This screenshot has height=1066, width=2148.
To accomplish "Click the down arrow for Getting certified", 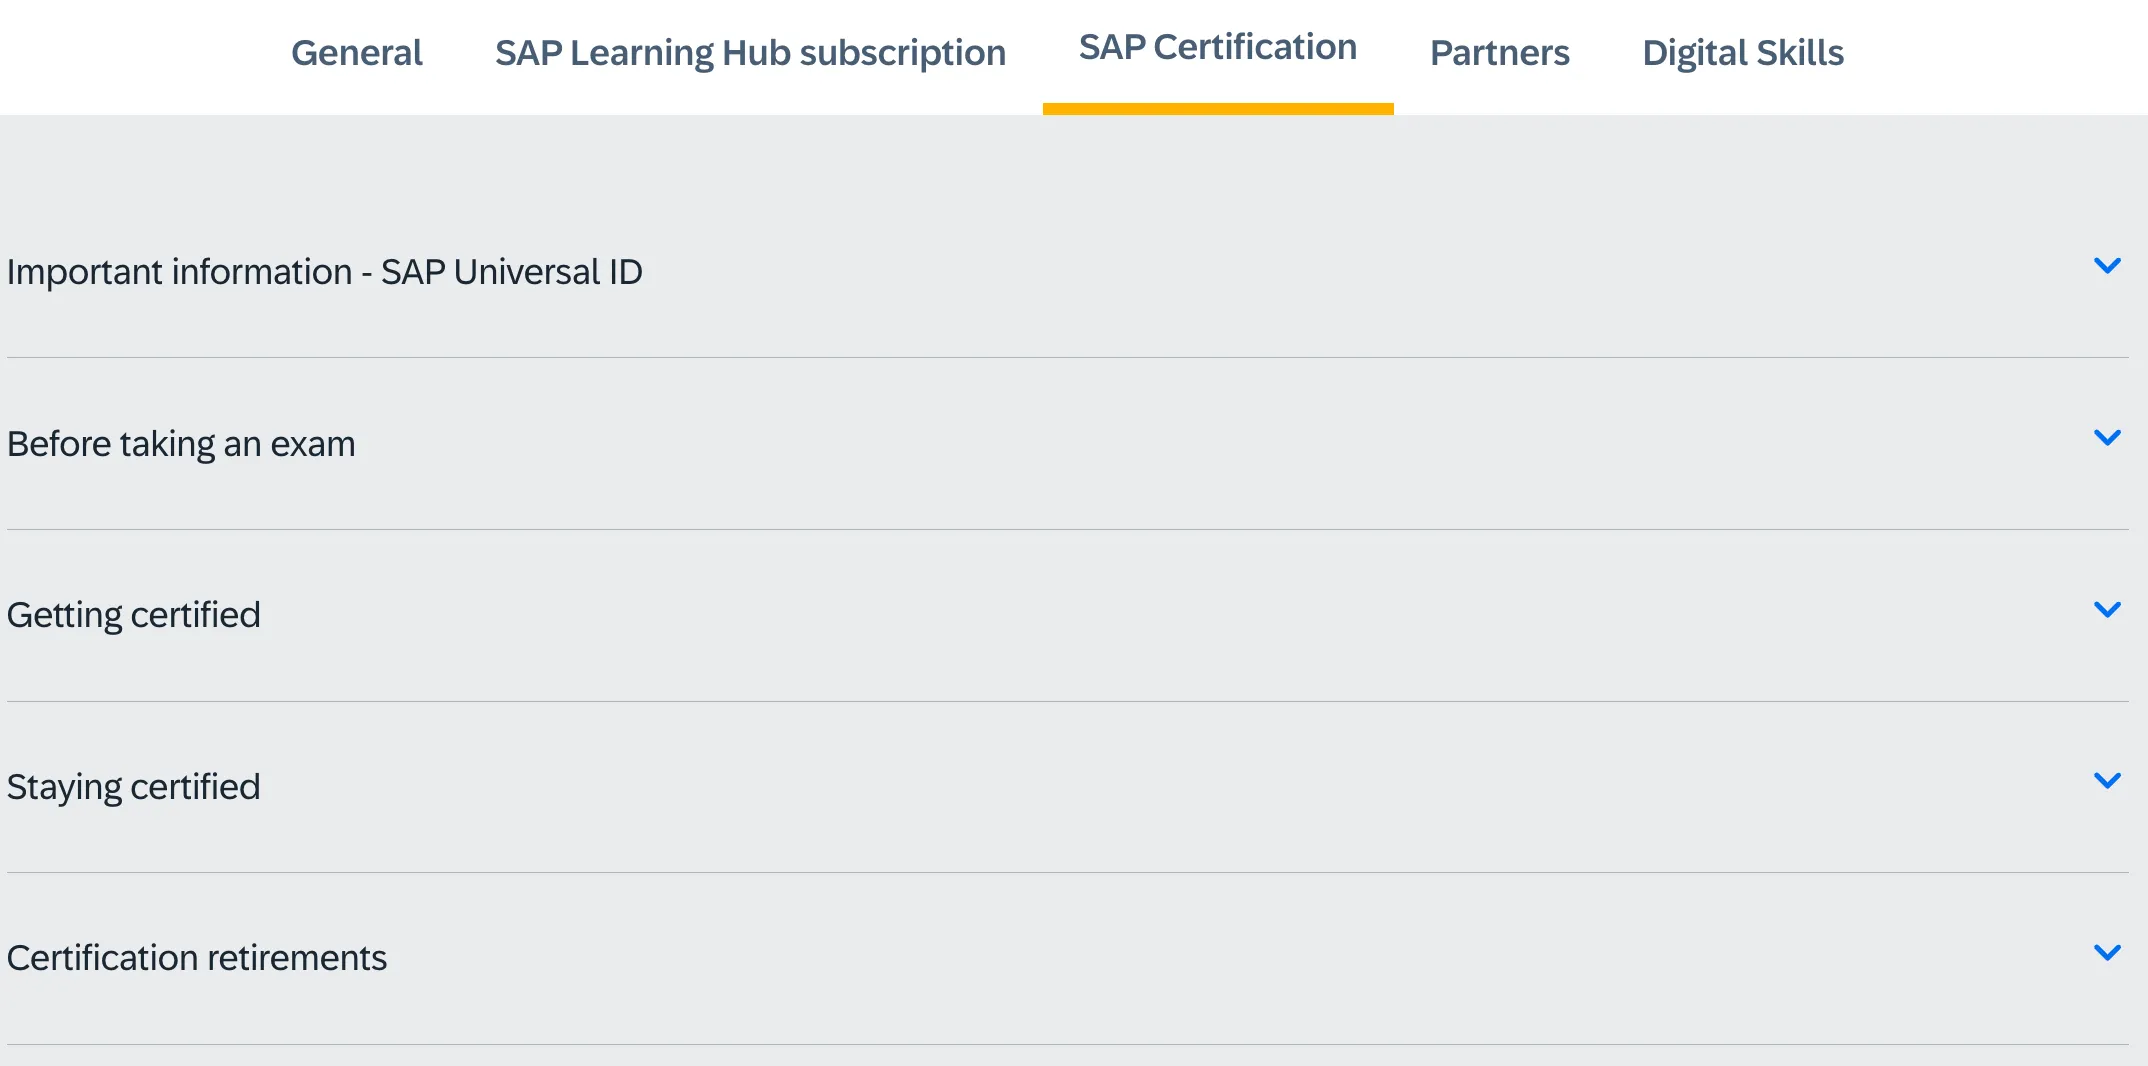I will point(2107,610).
